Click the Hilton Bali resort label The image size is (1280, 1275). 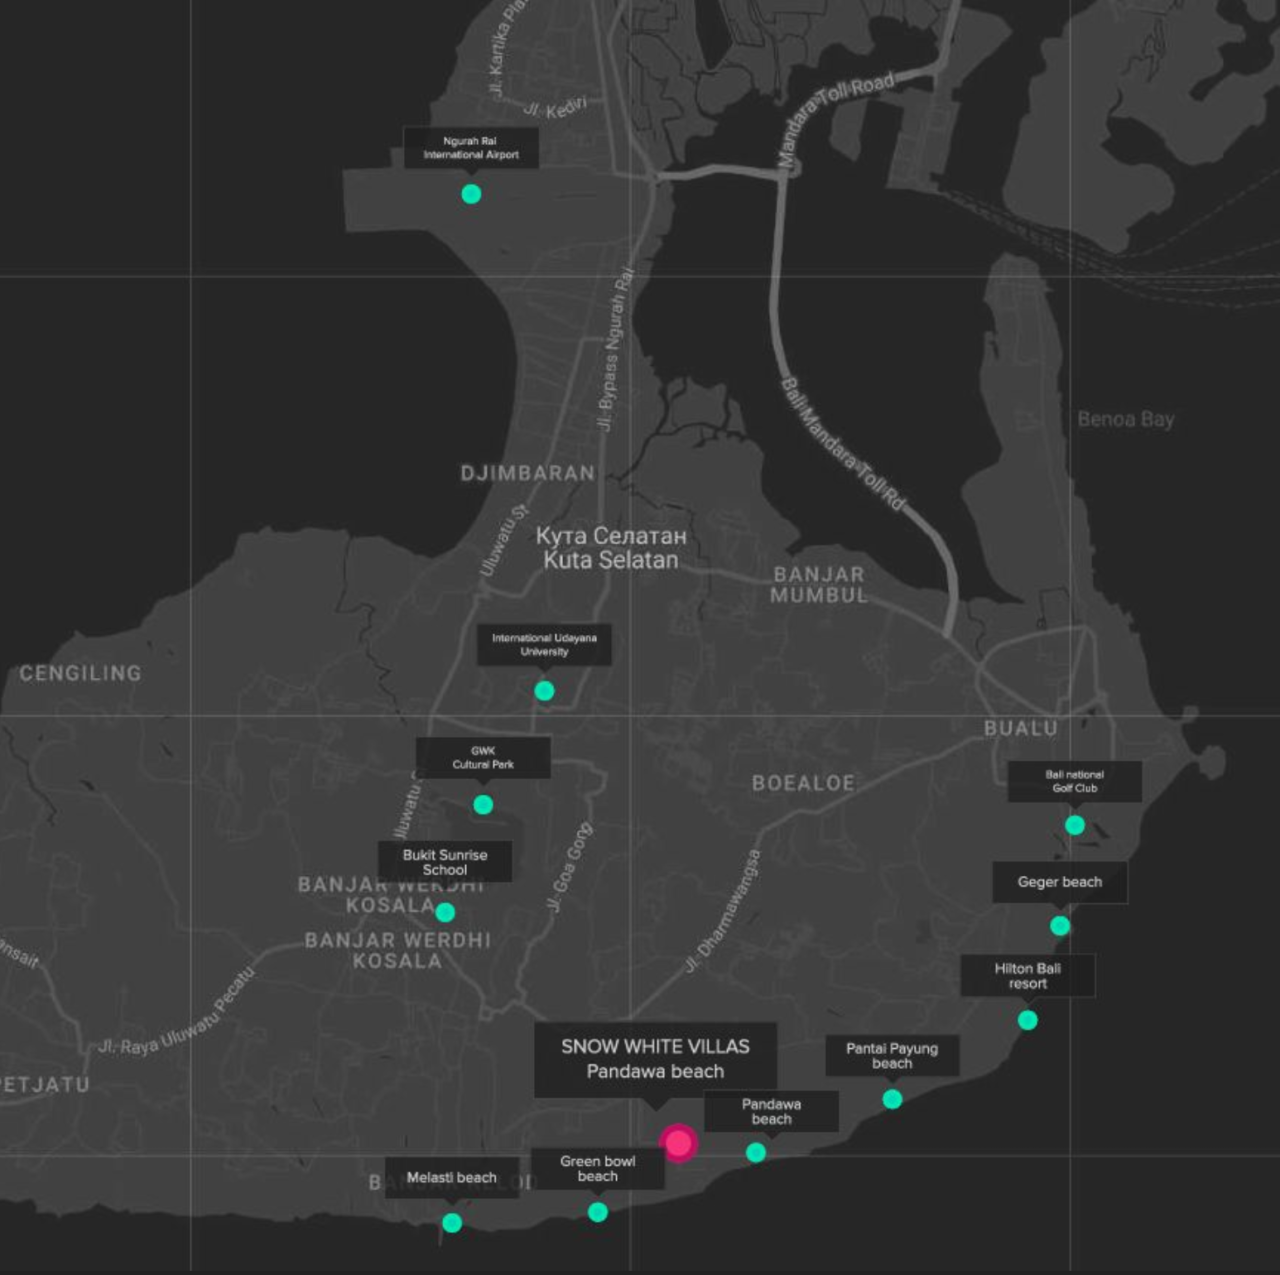1027,975
